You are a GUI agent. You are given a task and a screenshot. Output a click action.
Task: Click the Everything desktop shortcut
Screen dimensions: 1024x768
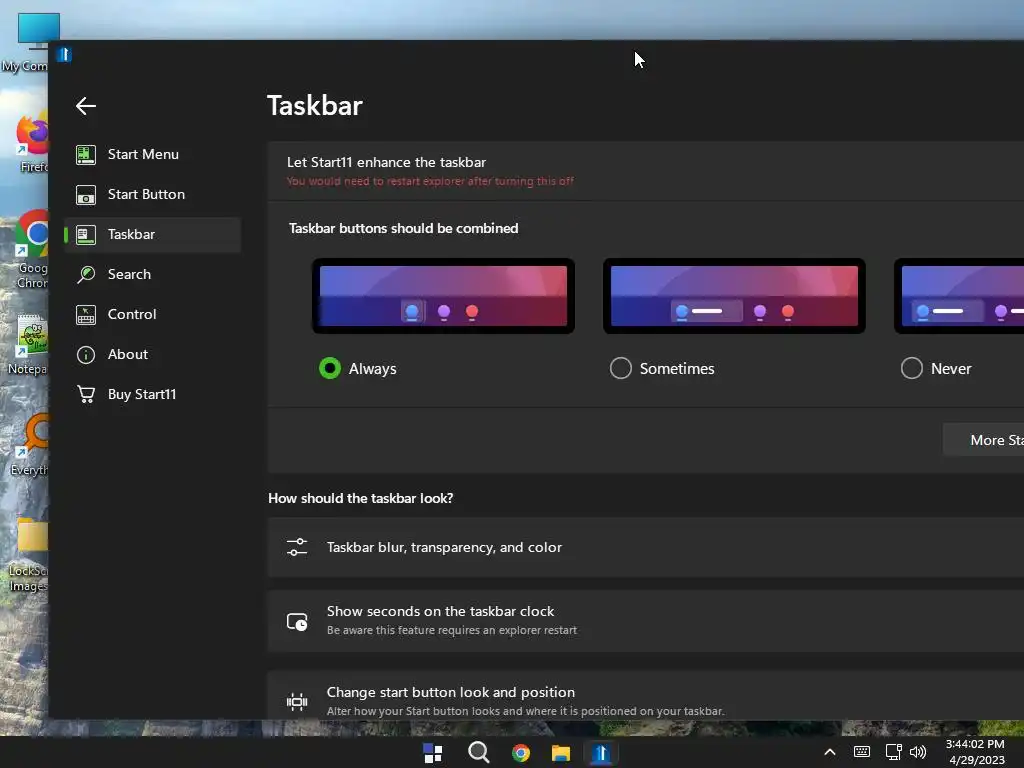pos(29,445)
